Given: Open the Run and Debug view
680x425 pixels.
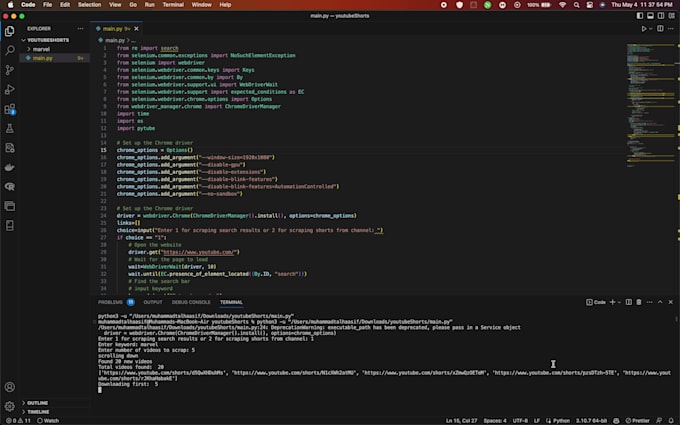Looking at the screenshot, I should pos(10,89).
